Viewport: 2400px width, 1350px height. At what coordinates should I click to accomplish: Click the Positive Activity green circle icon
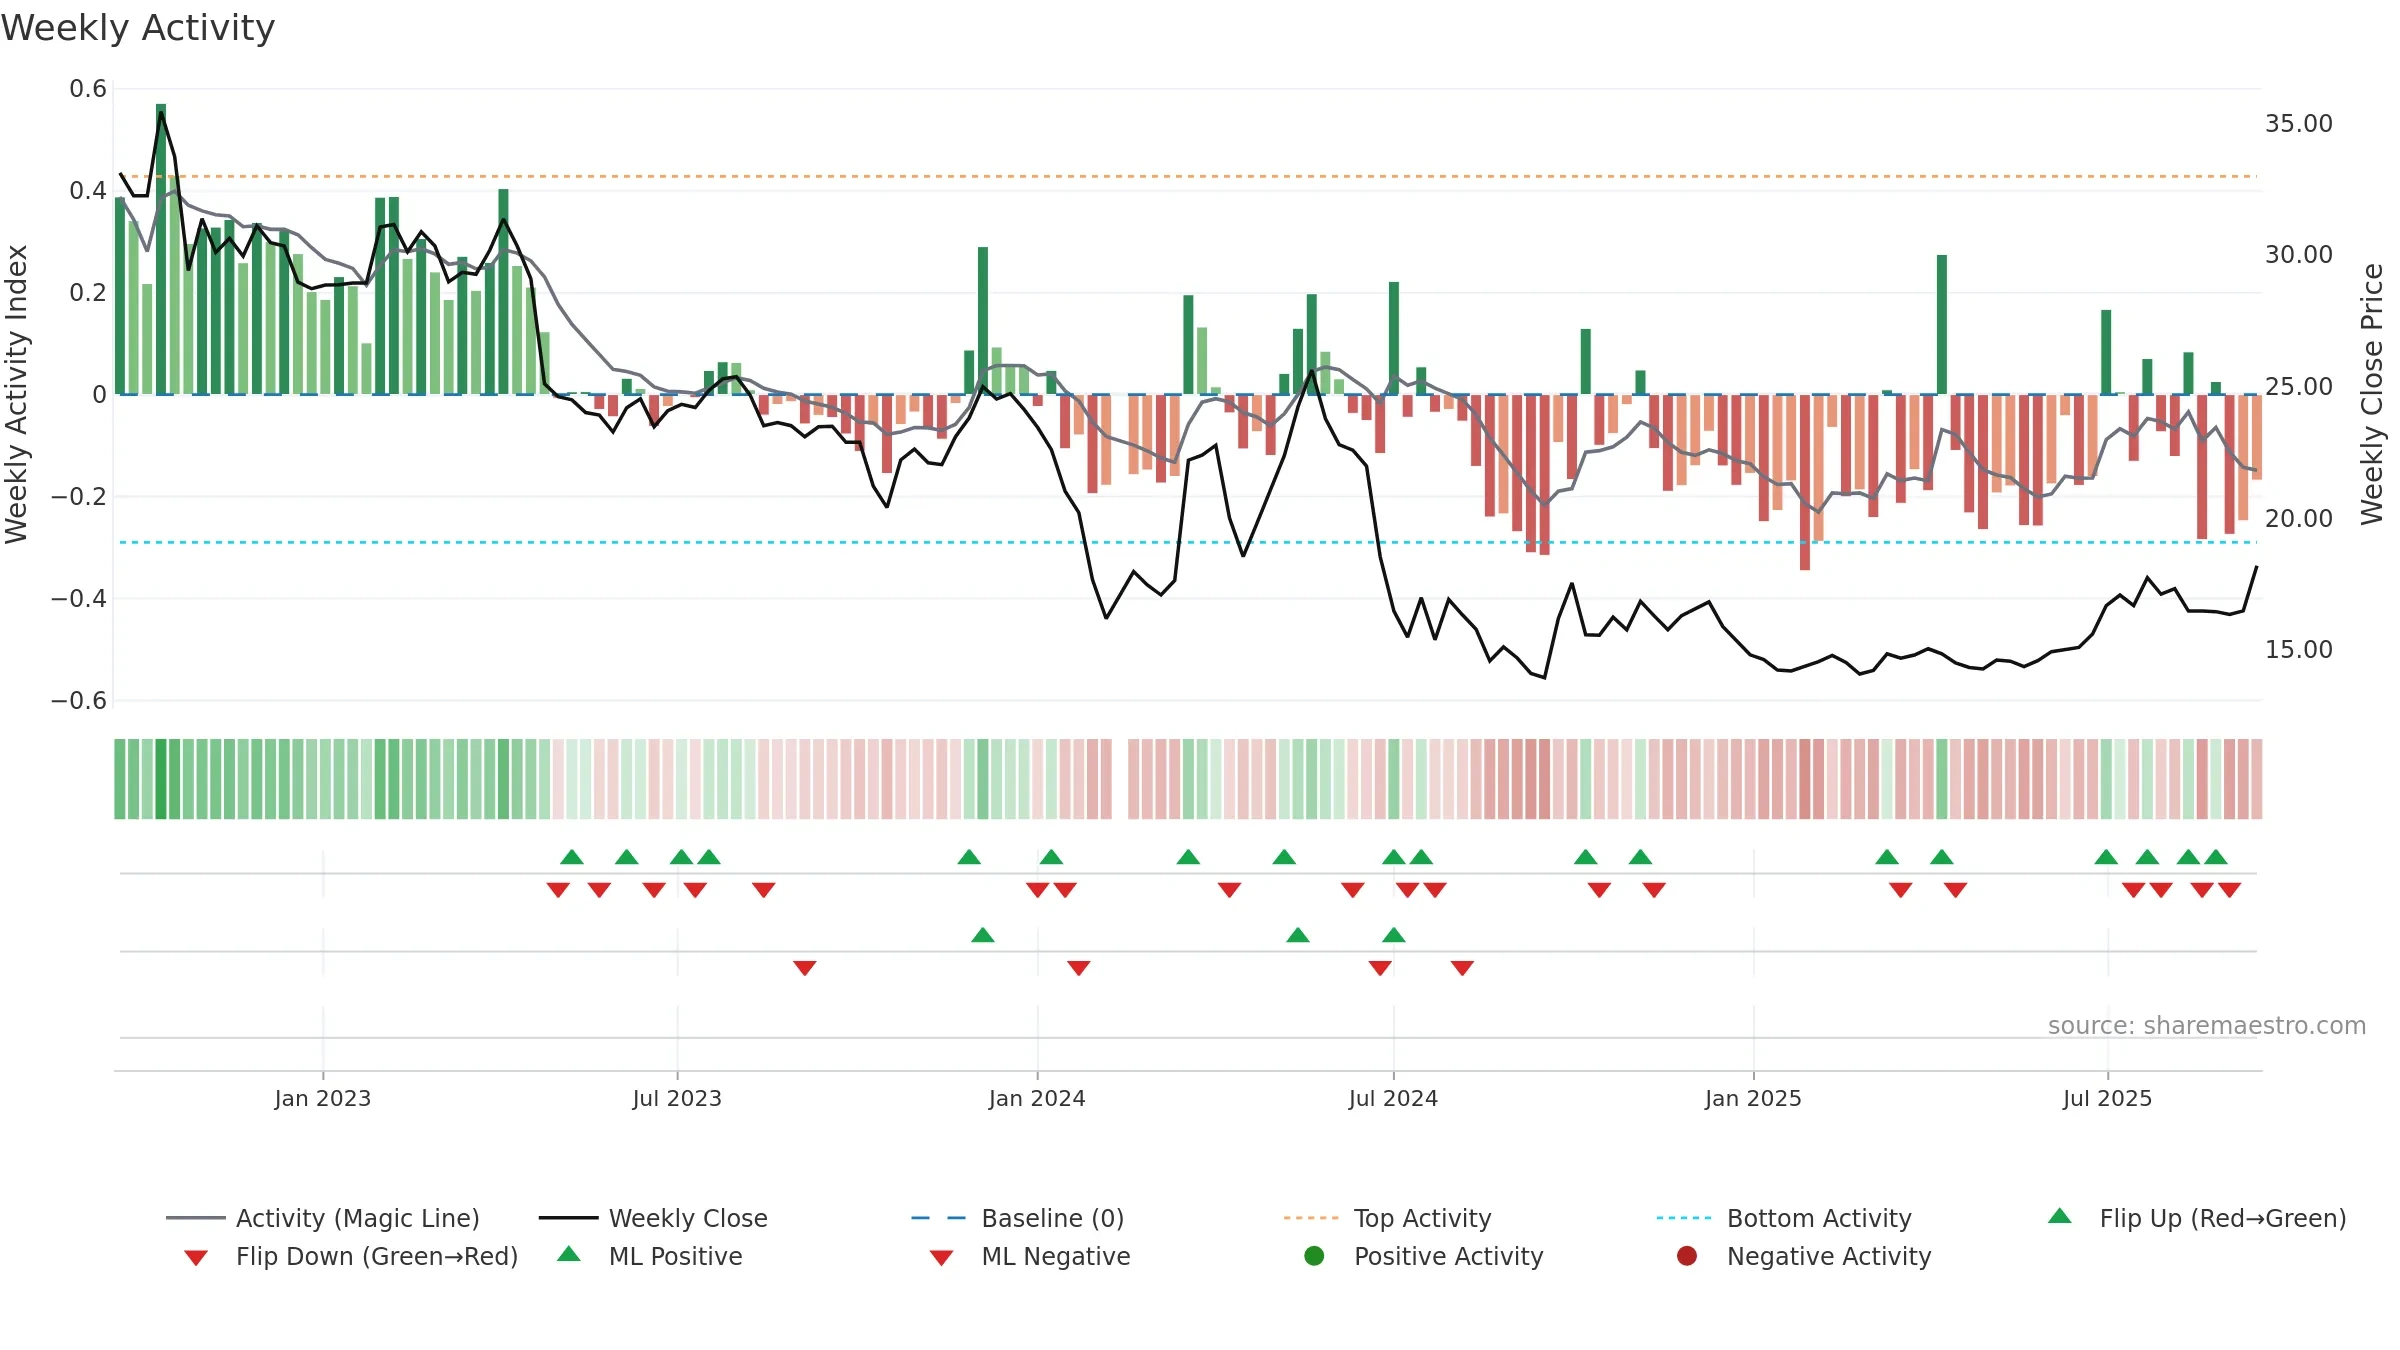(1314, 1255)
